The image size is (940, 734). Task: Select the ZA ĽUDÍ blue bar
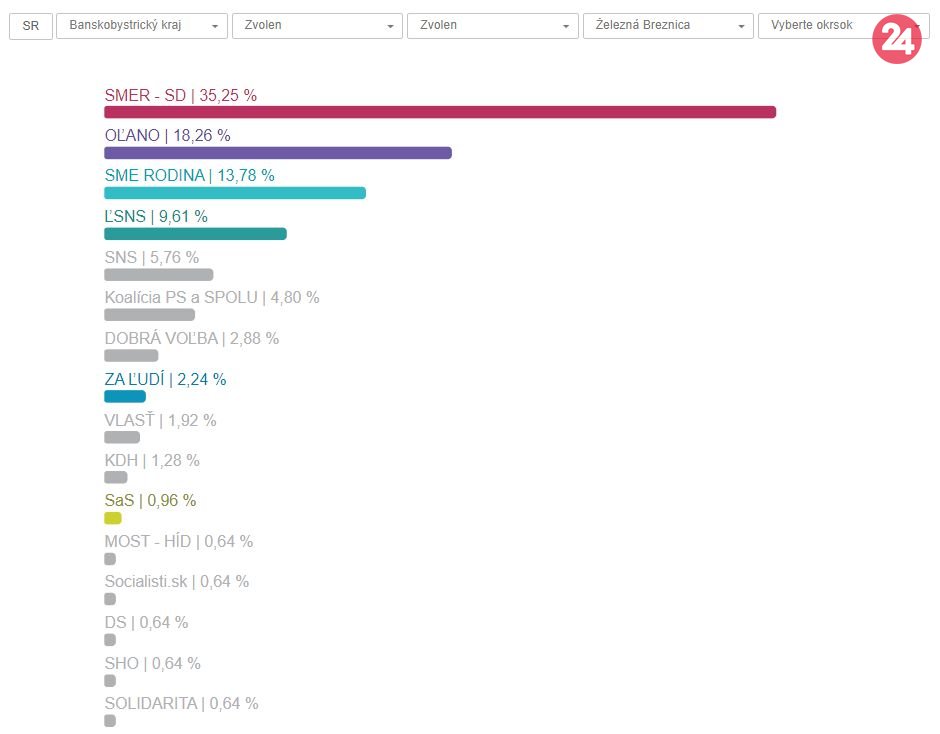[125, 397]
